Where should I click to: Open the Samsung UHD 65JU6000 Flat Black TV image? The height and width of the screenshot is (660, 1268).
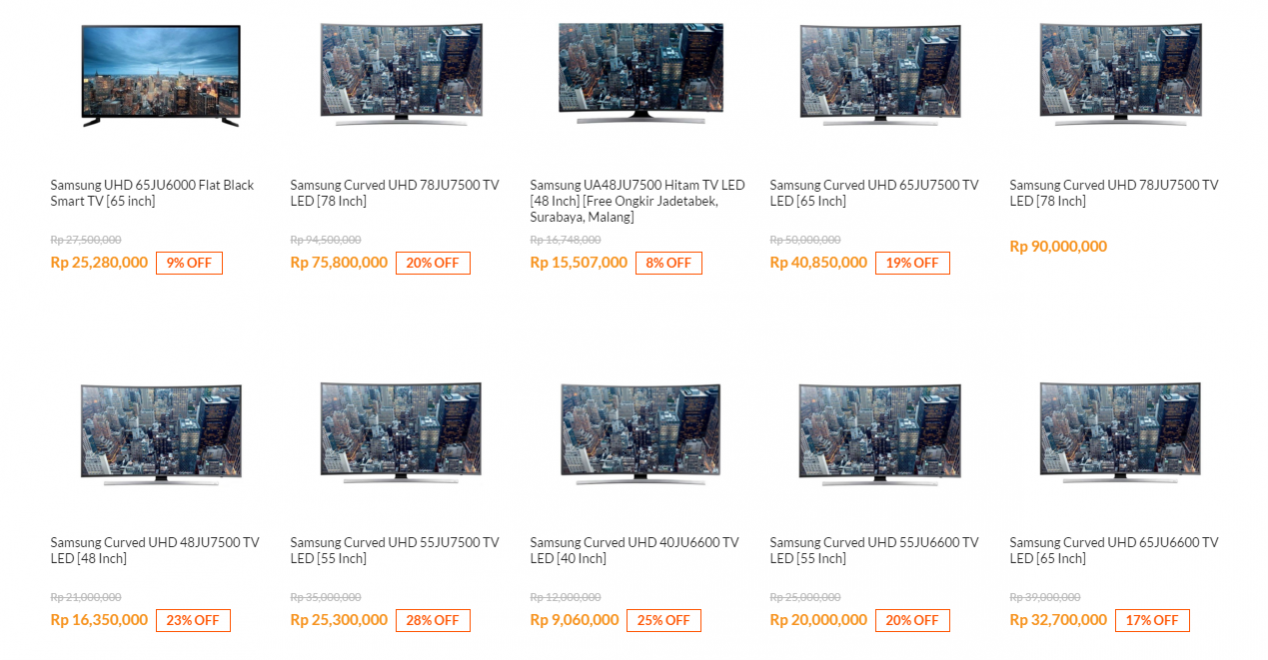pos(161,76)
